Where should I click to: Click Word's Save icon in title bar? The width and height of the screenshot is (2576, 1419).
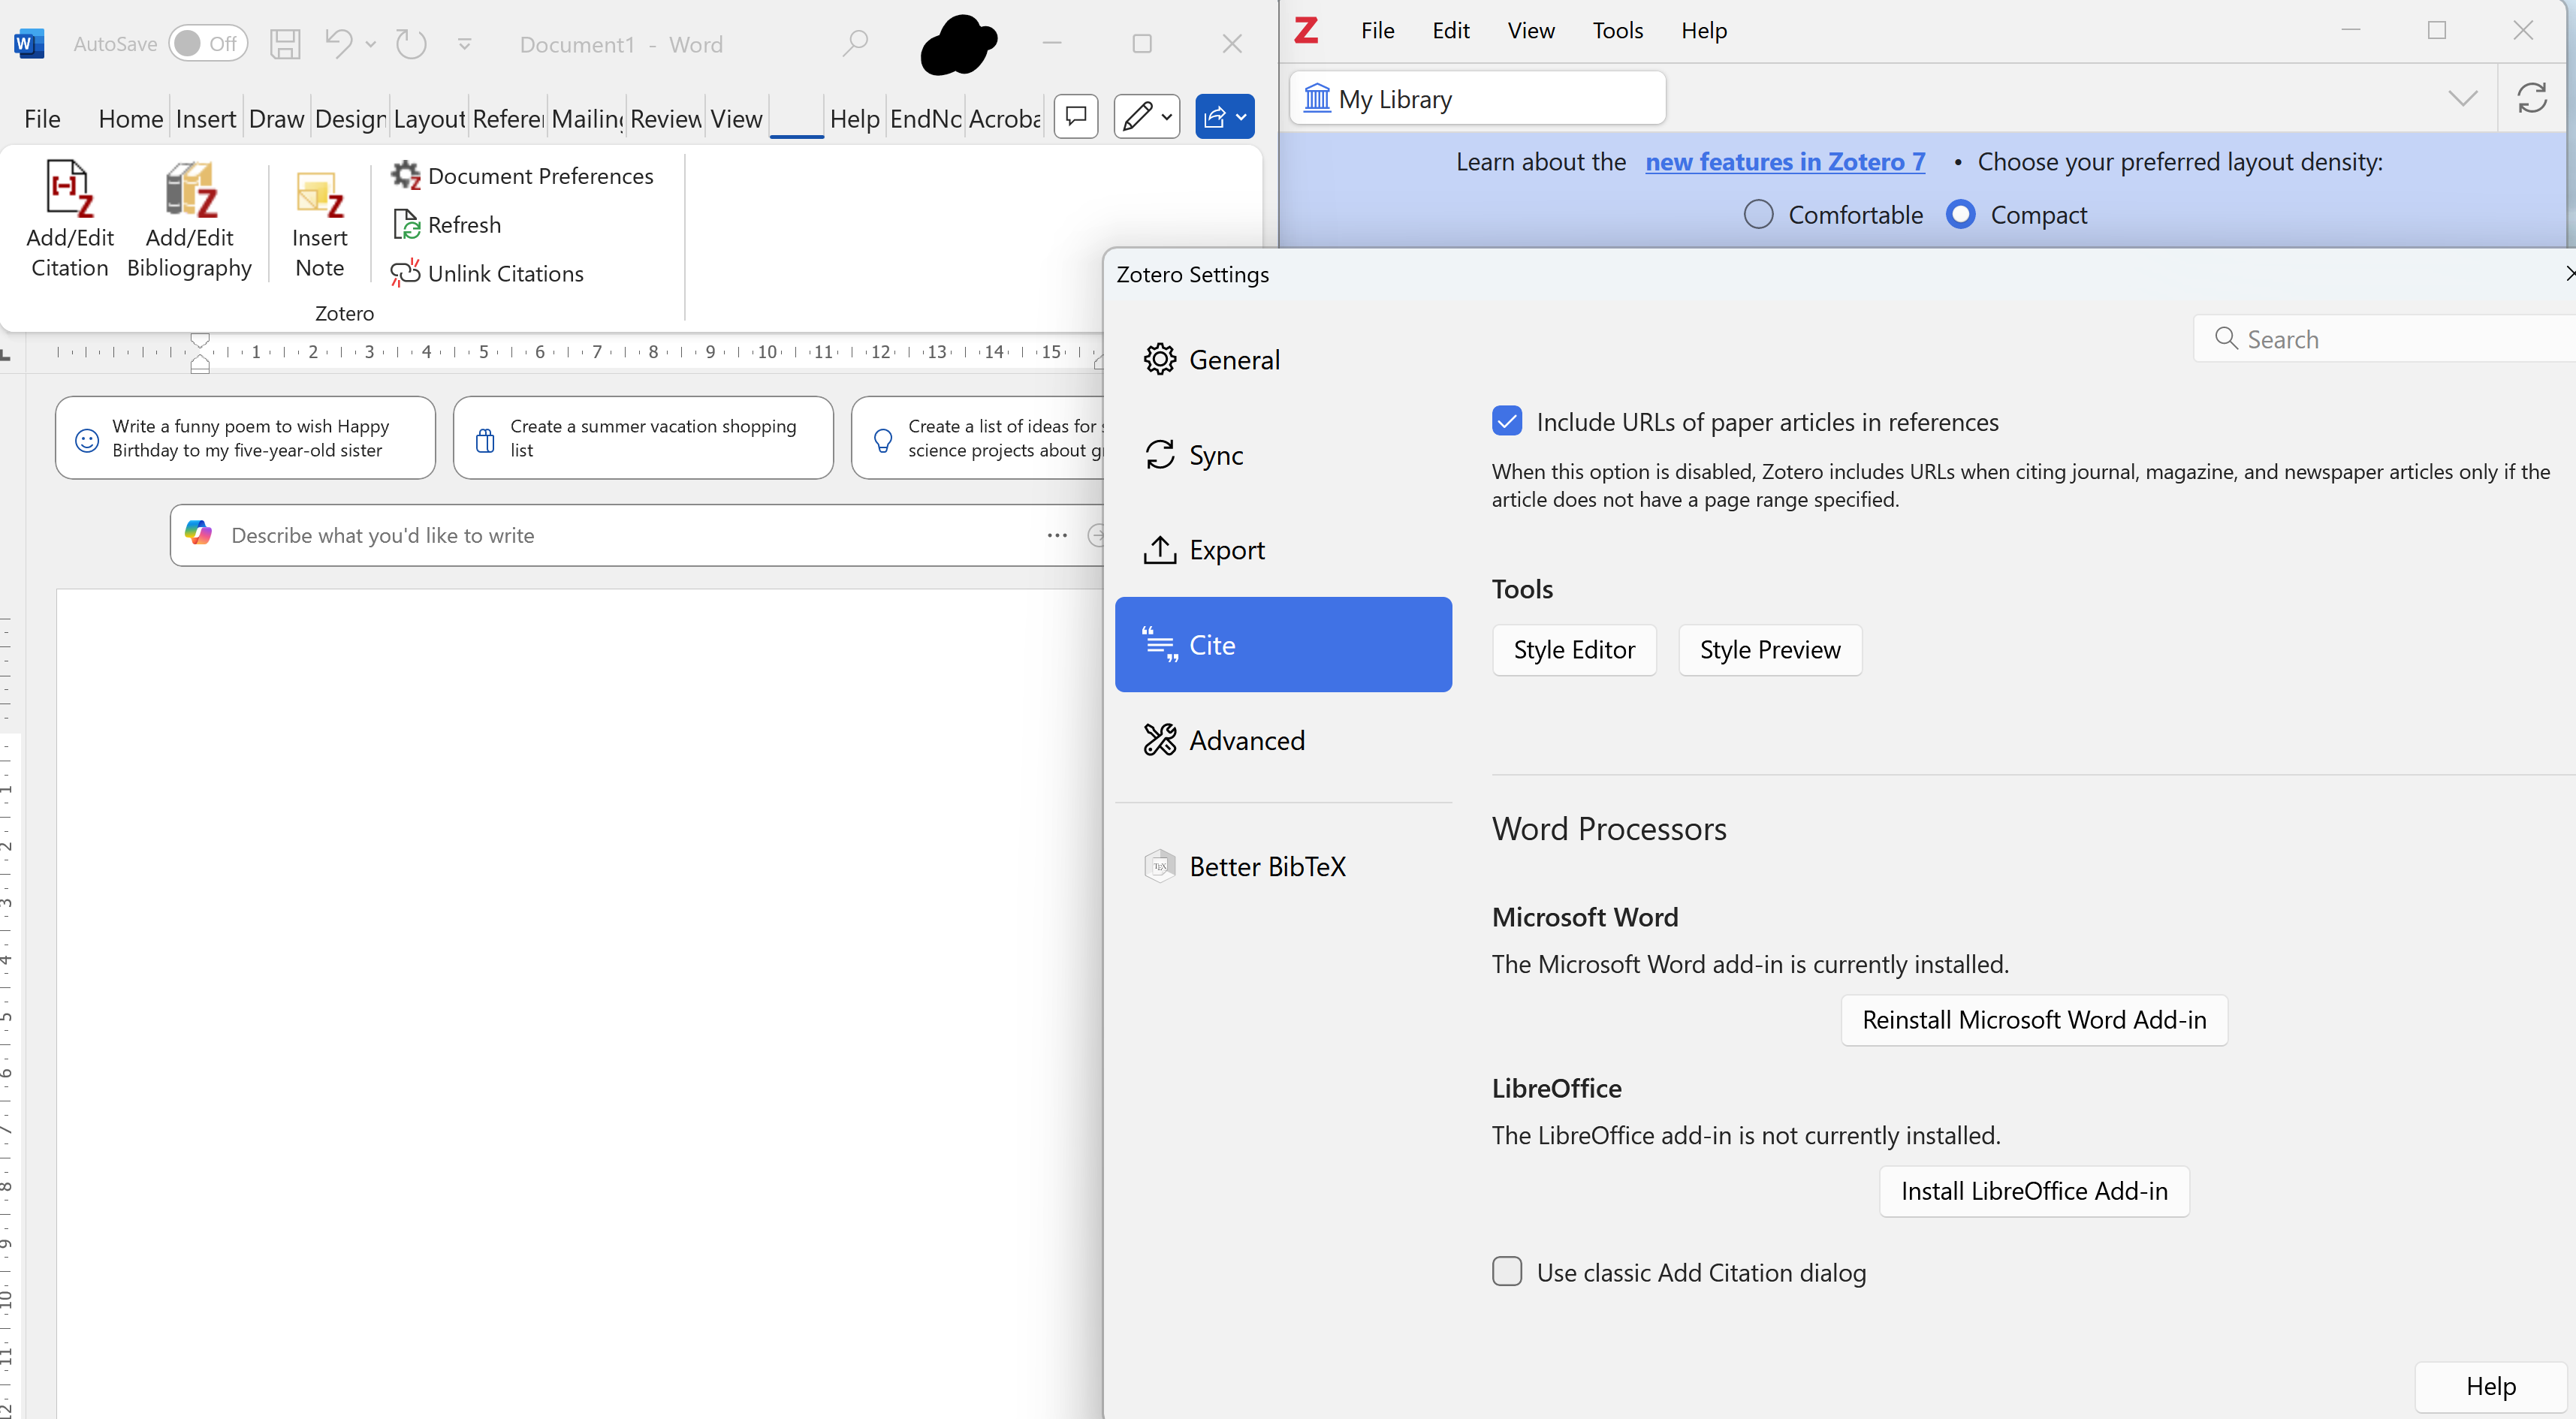click(x=285, y=44)
